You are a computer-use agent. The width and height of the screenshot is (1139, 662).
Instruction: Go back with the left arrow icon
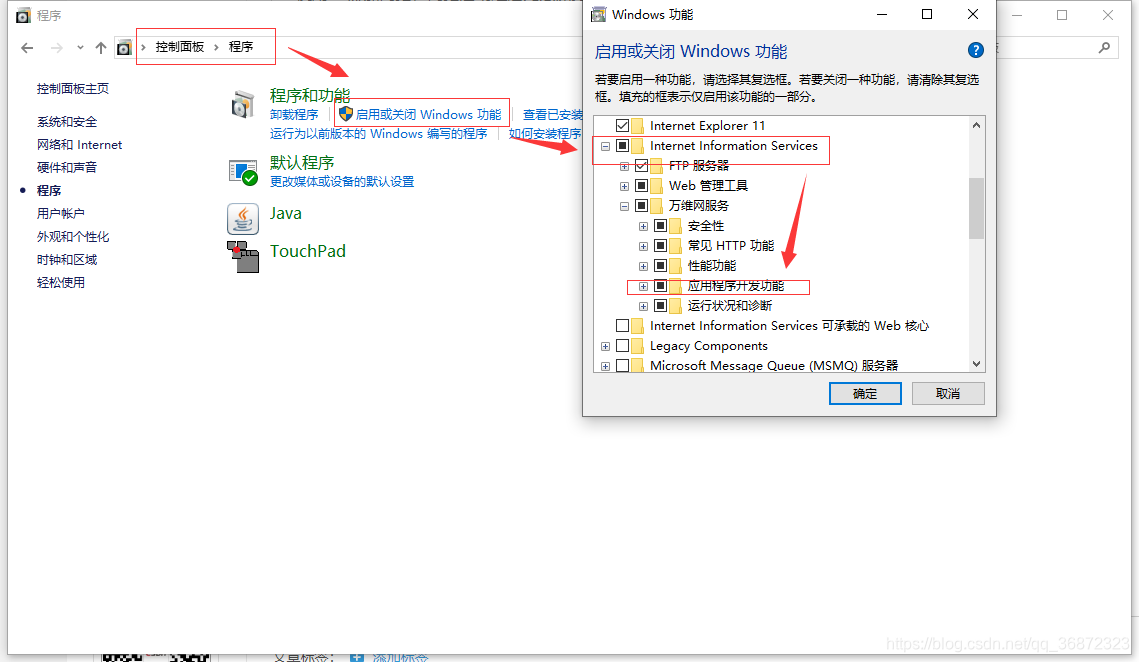(28, 48)
